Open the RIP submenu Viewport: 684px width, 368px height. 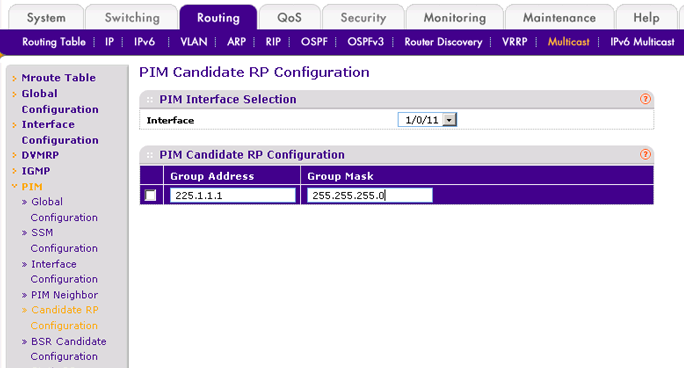coord(273,42)
